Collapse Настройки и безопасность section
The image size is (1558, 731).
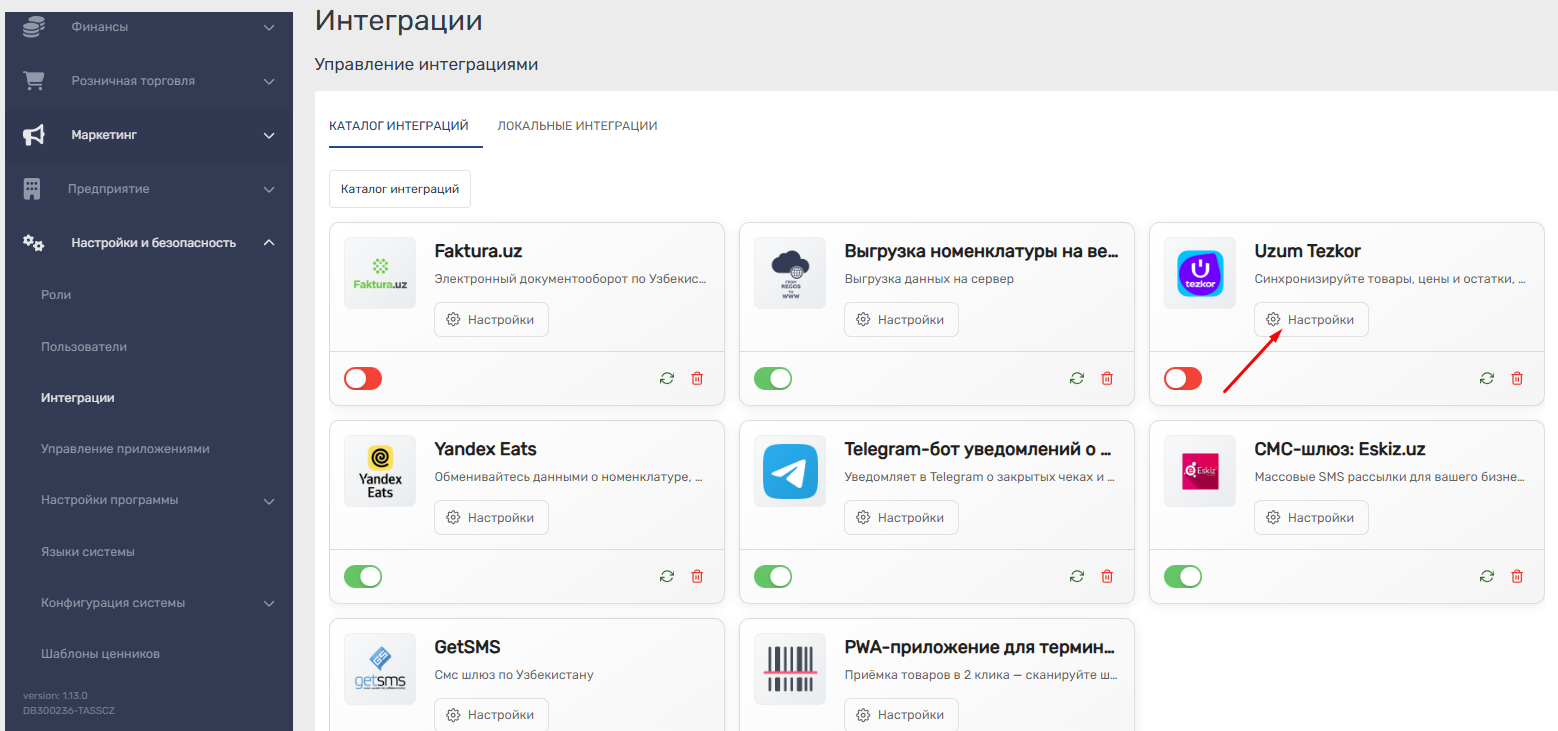pyautogui.click(x=268, y=242)
